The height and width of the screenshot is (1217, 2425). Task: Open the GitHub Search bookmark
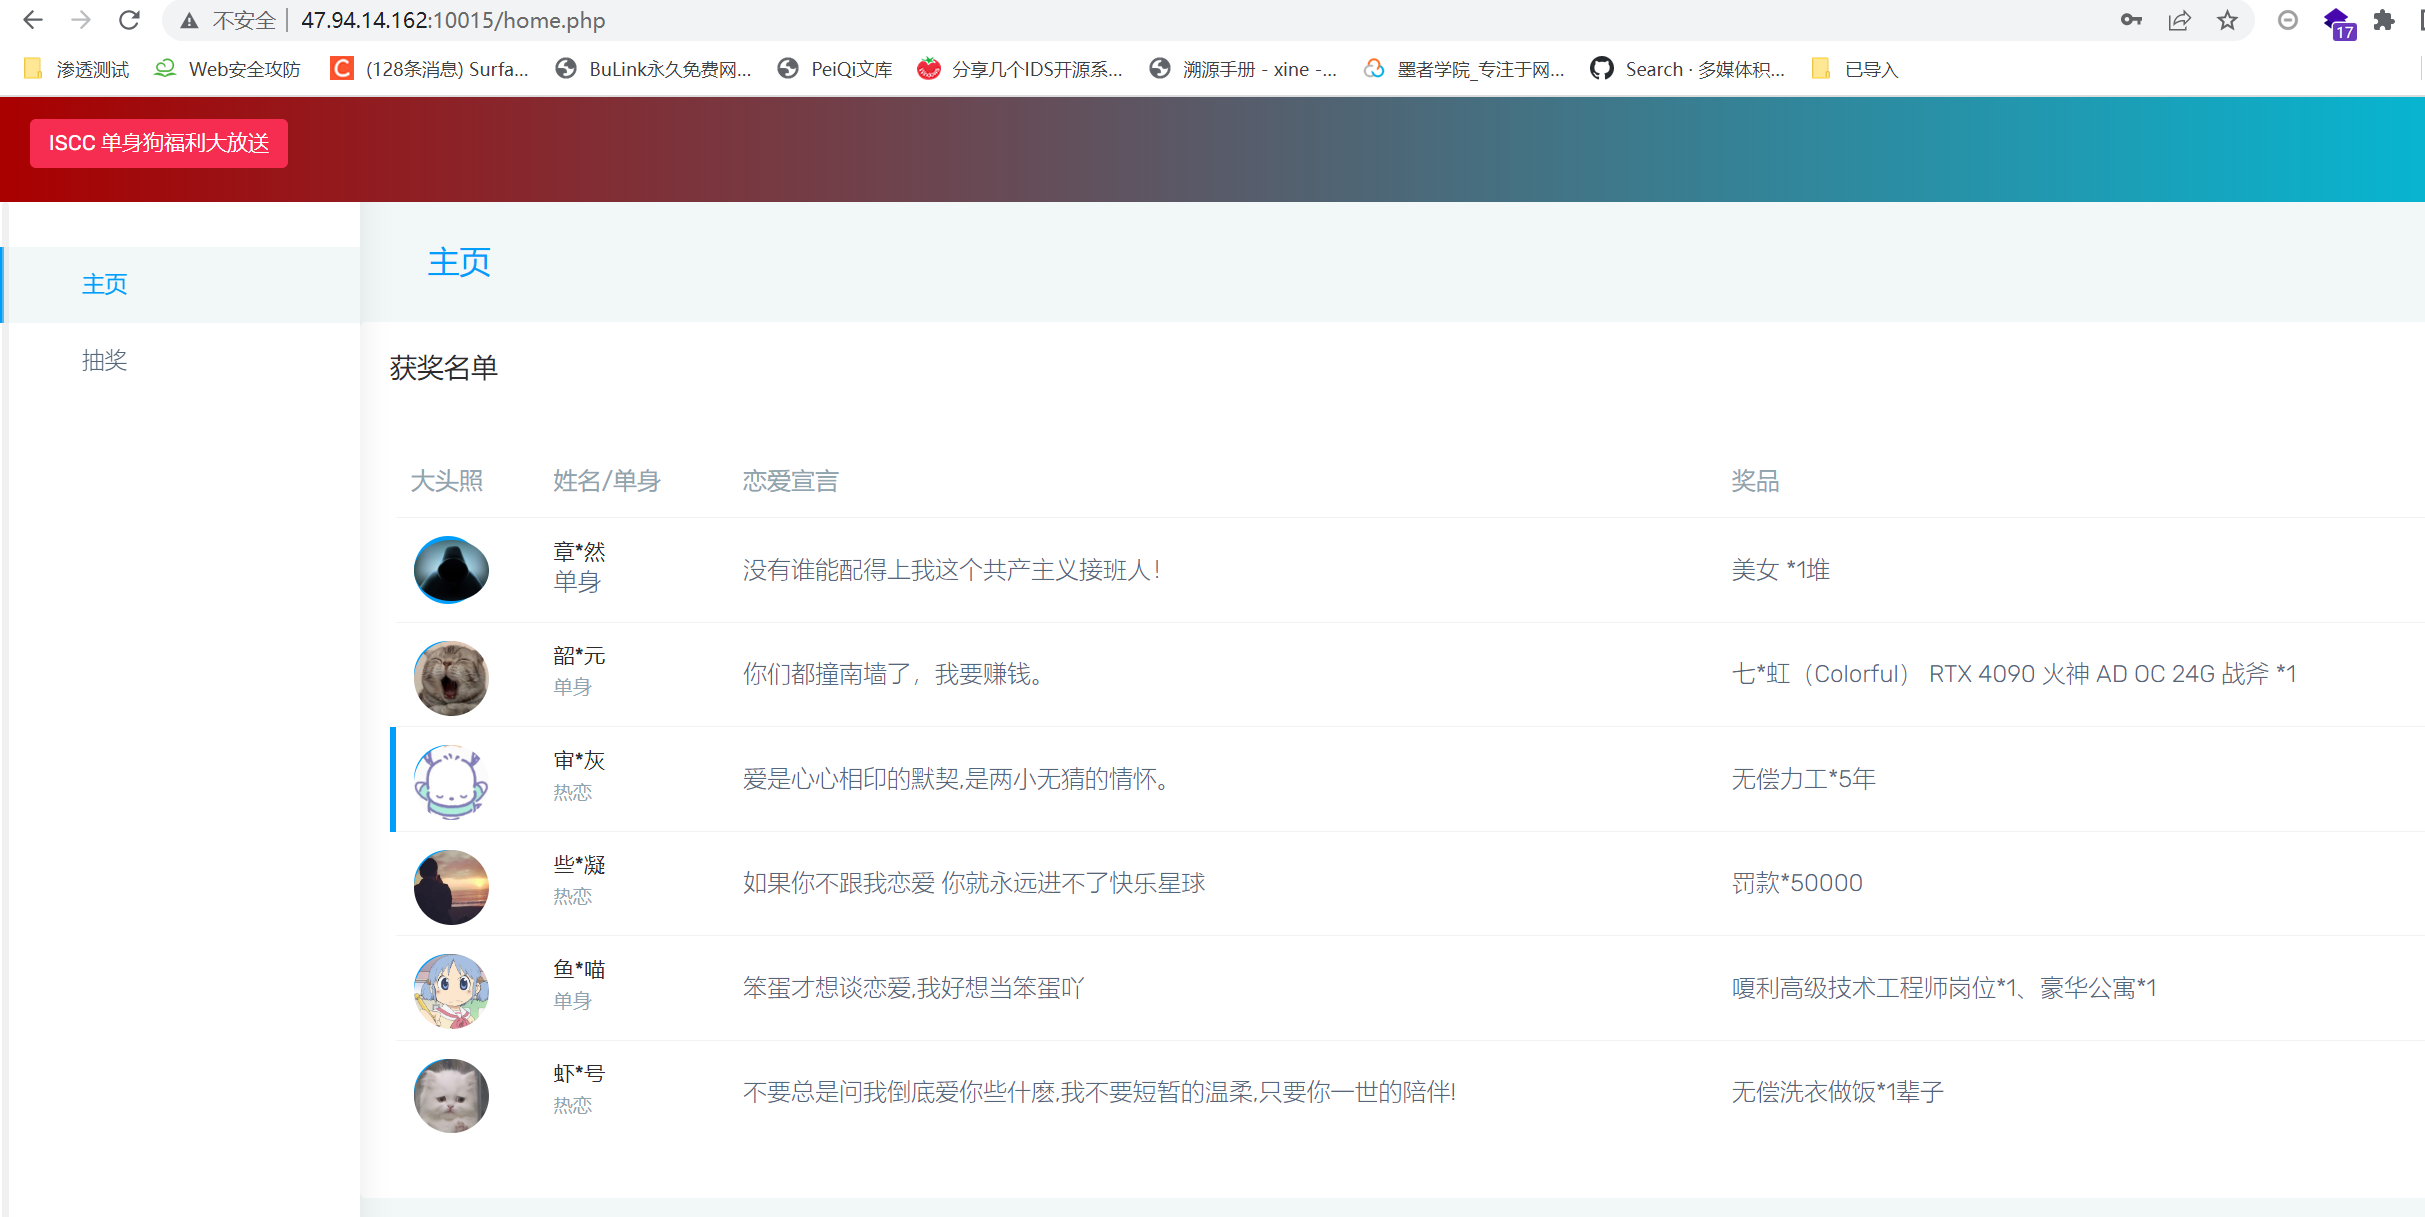(x=1688, y=69)
